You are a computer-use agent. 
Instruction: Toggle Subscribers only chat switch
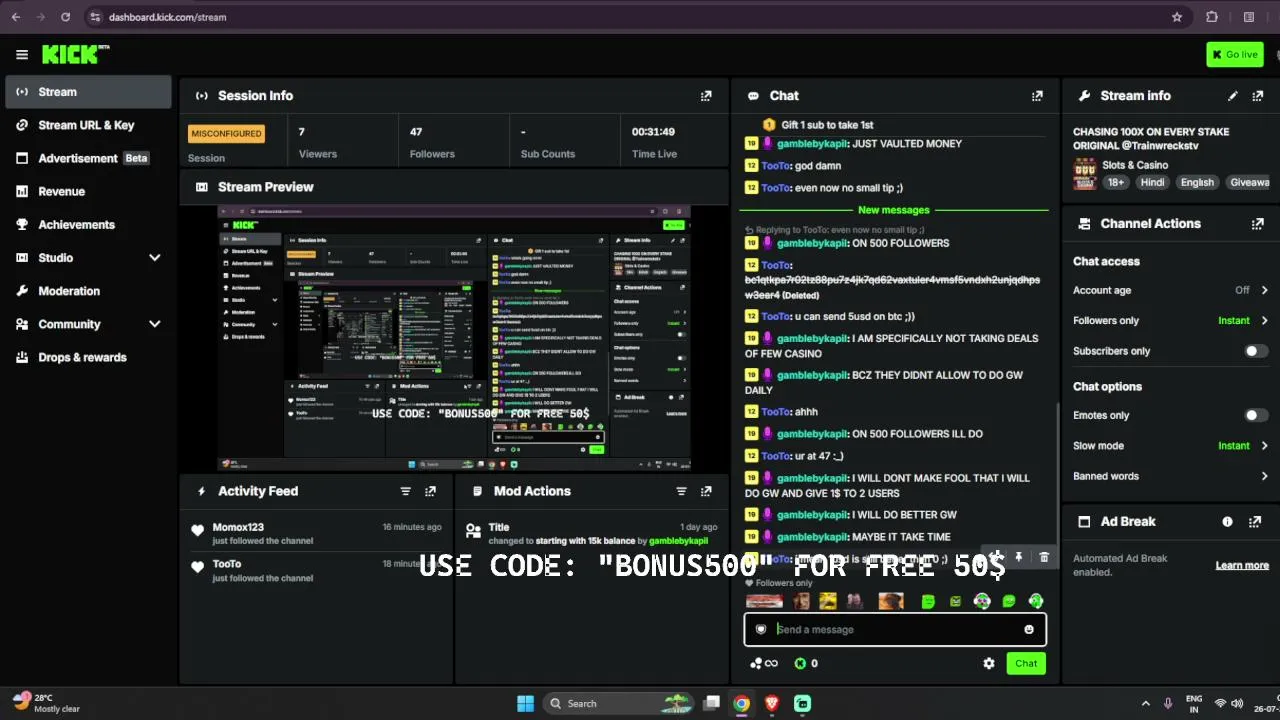click(x=1256, y=351)
